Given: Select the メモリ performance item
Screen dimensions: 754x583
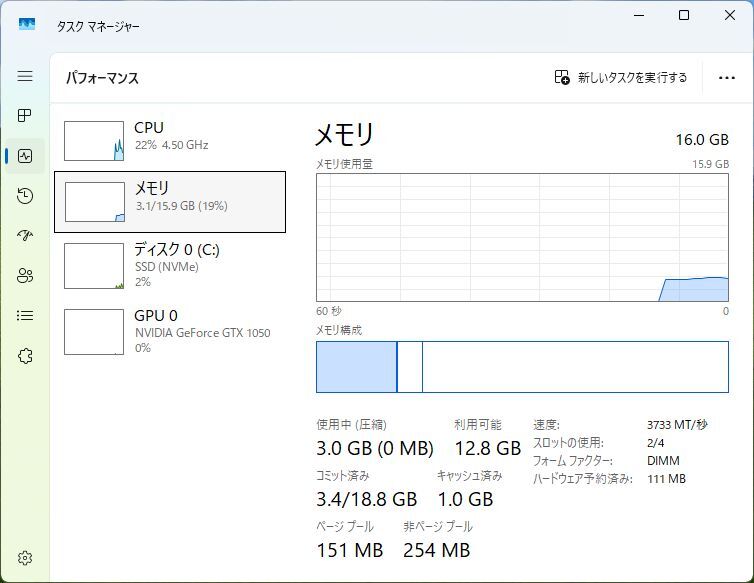Looking at the screenshot, I should (170, 201).
